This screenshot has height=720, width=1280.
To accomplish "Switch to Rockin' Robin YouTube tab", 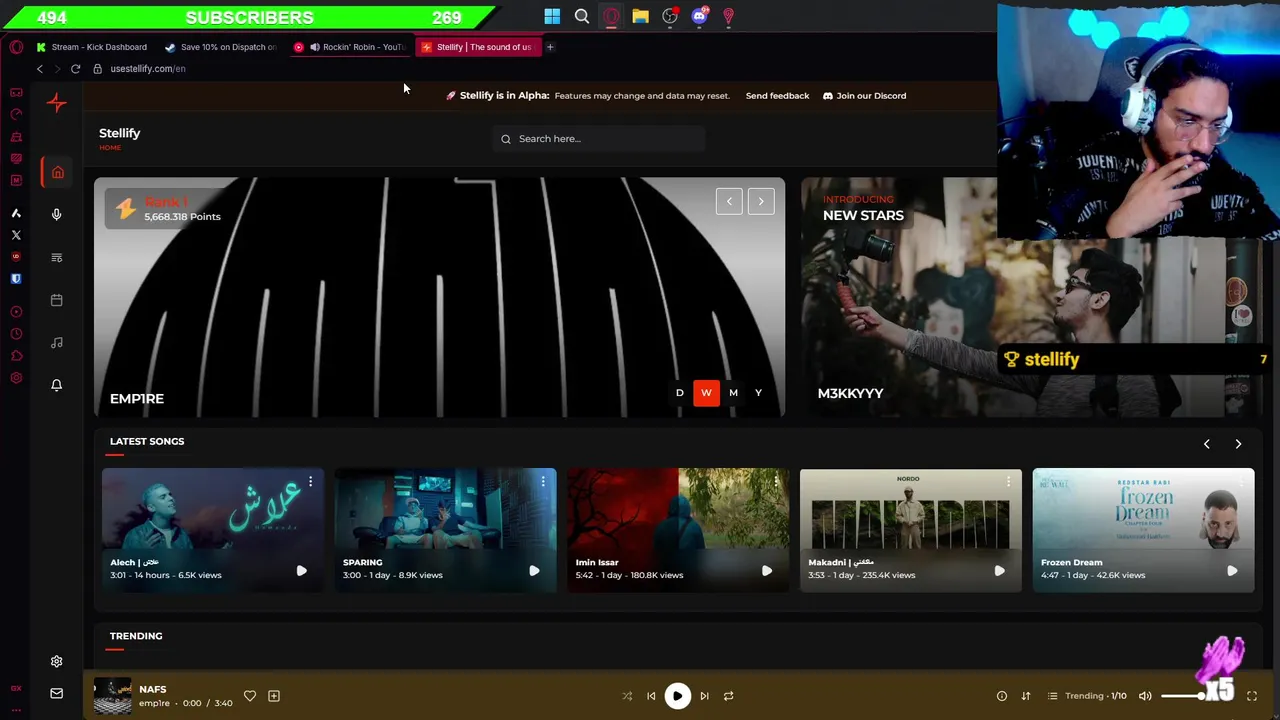I will 351,47.
